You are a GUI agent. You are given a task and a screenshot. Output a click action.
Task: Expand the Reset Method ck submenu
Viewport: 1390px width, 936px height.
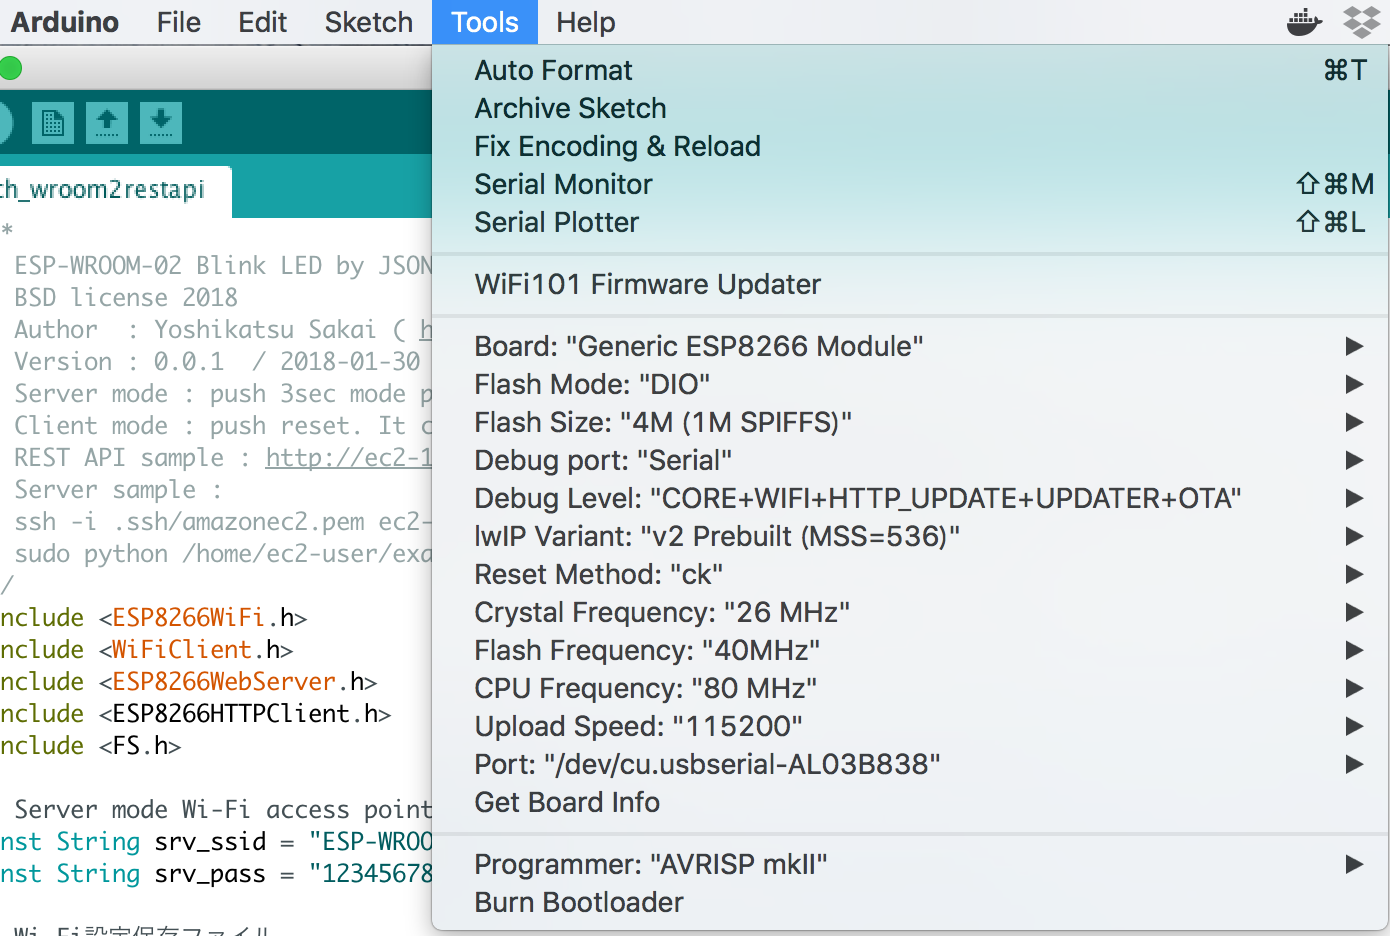click(x=910, y=574)
